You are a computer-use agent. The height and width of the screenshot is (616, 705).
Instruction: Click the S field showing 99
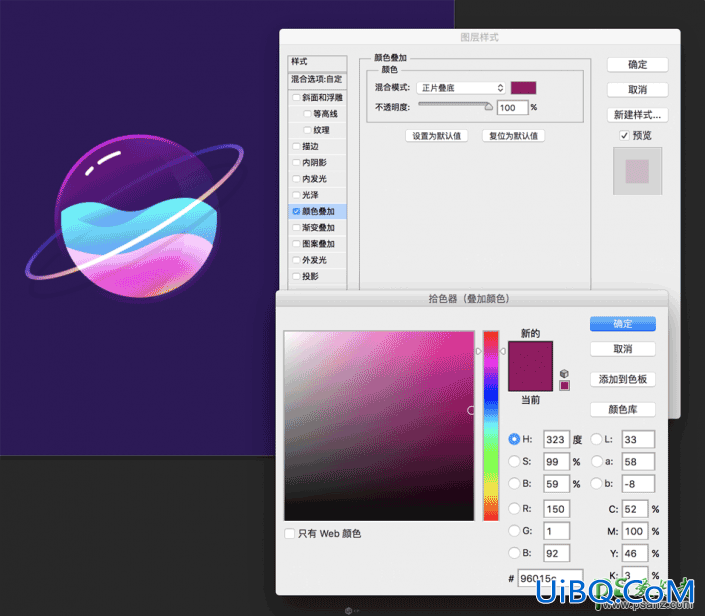557,461
